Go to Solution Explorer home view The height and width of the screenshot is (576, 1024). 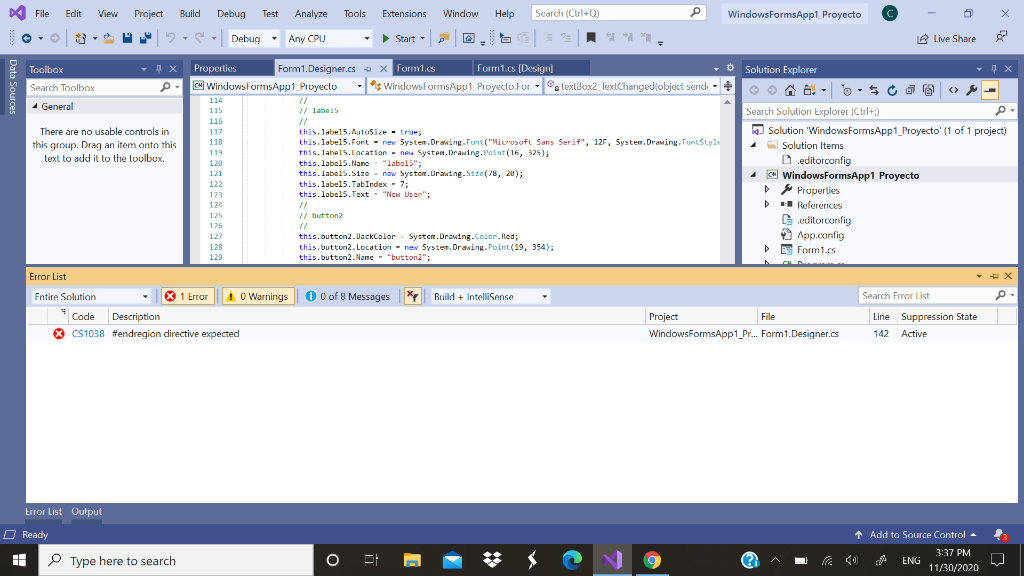click(790, 90)
